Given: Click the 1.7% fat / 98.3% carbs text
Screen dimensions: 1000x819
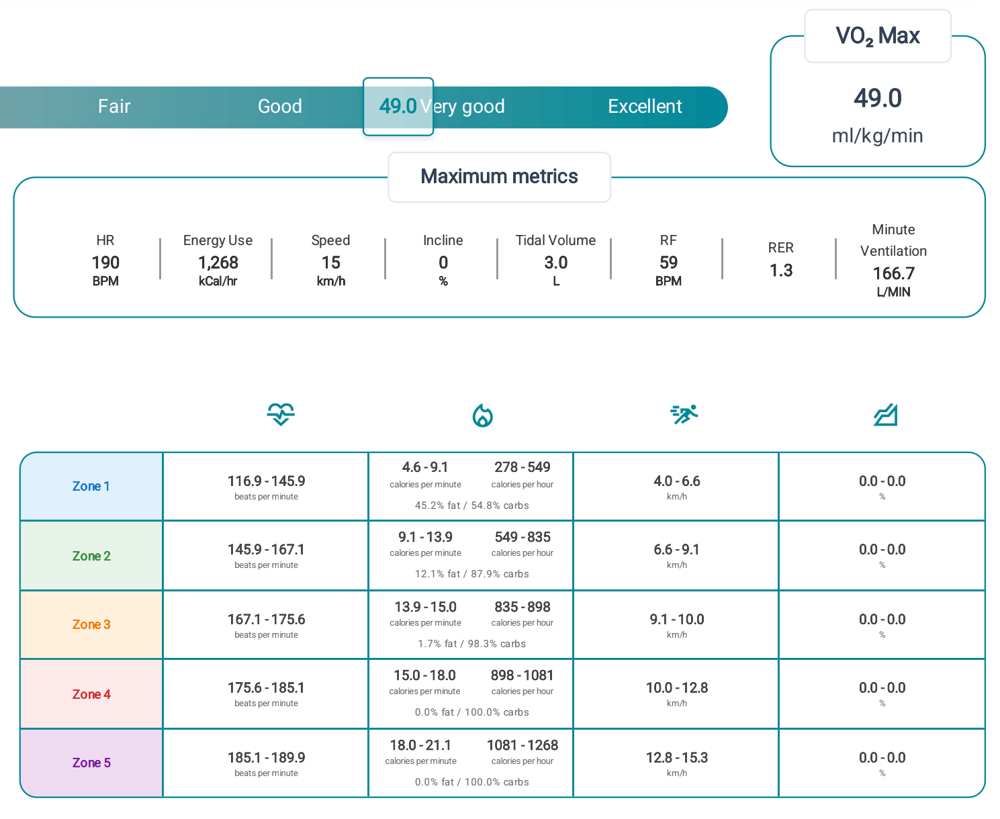Looking at the screenshot, I should 472,644.
